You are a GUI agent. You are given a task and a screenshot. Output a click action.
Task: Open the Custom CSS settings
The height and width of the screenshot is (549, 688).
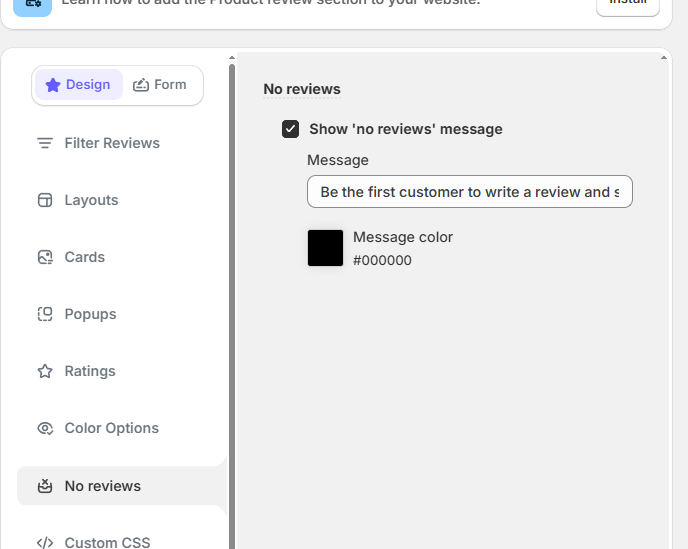(x=107, y=543)
